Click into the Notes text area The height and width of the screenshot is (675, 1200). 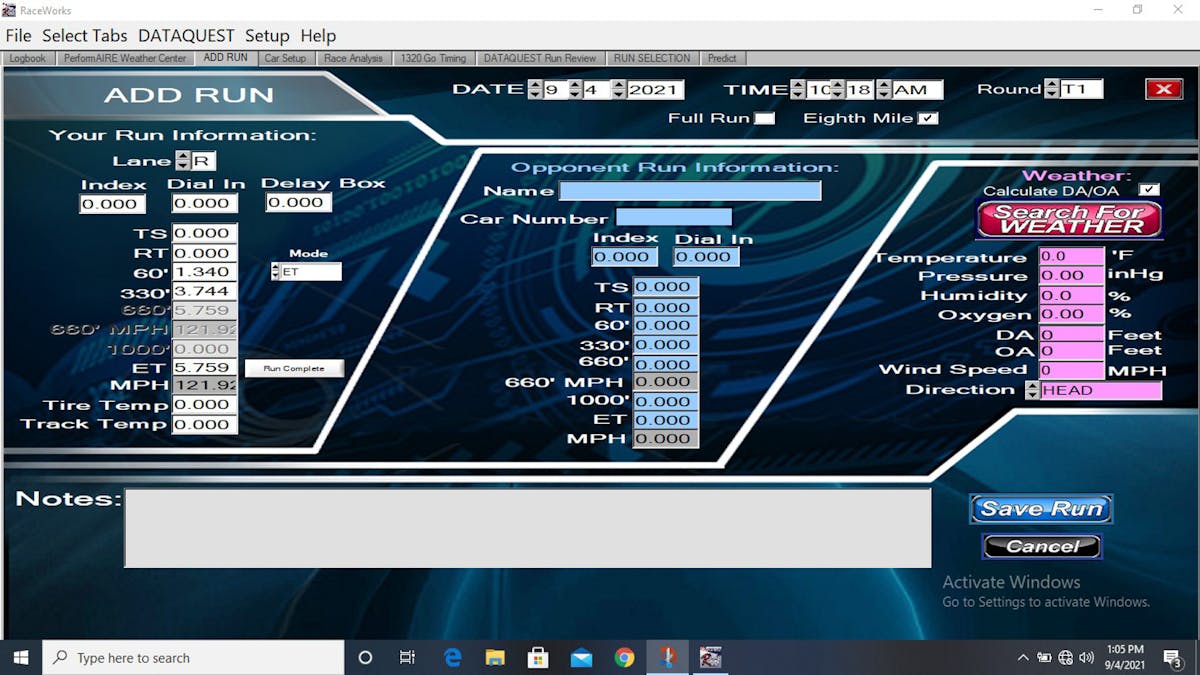pos(527,528)
